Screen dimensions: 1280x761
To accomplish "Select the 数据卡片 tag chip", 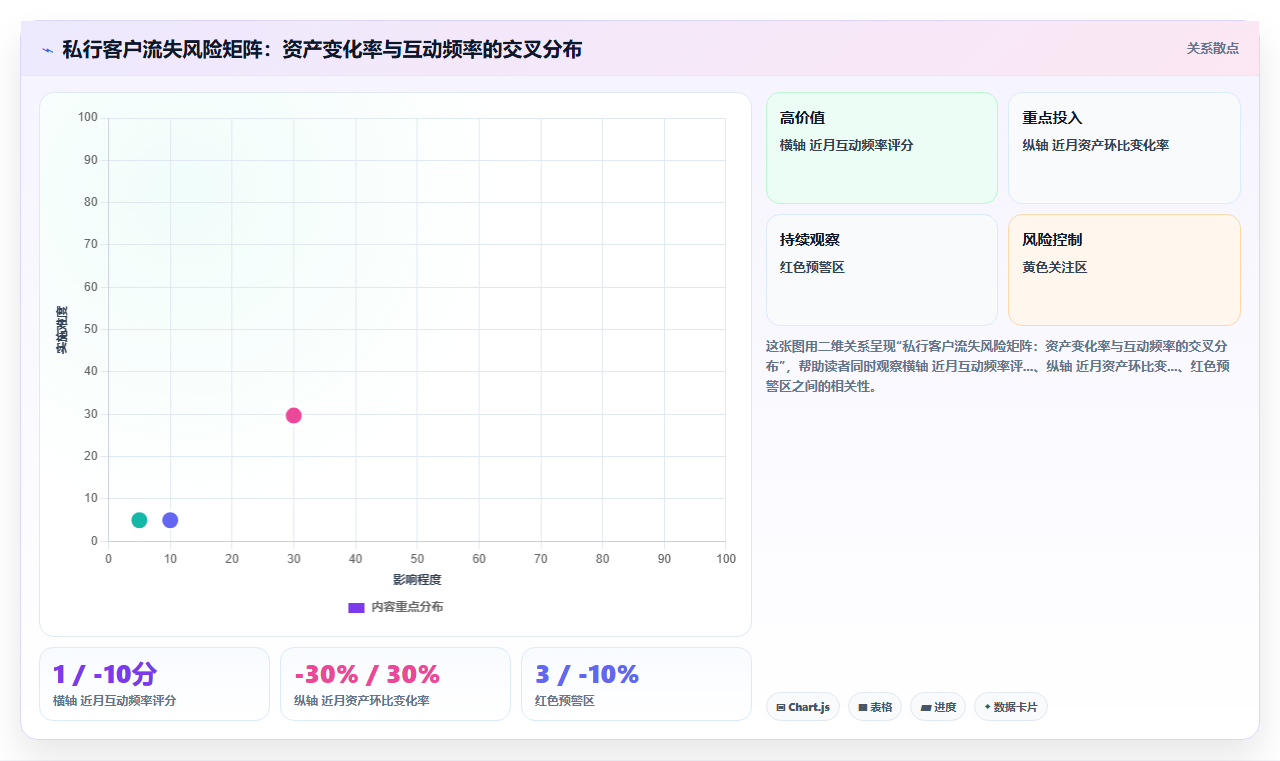I will 1011,707.
